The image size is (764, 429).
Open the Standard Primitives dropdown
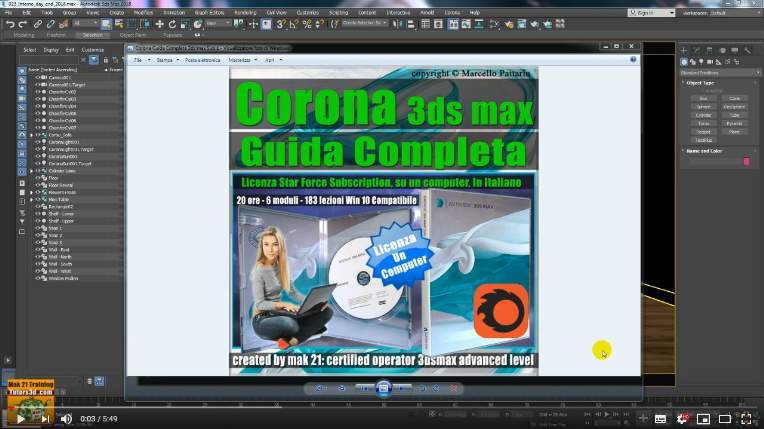(x=720, y=73)
